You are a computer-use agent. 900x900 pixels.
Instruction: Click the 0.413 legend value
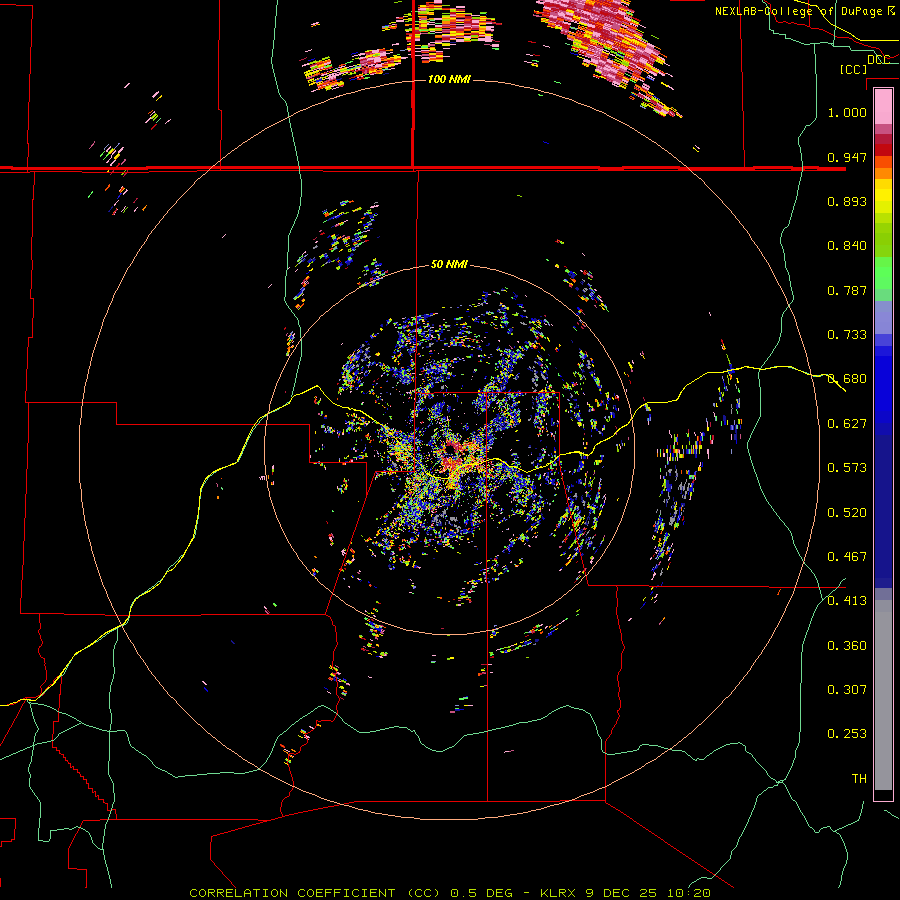coord(847,600)
